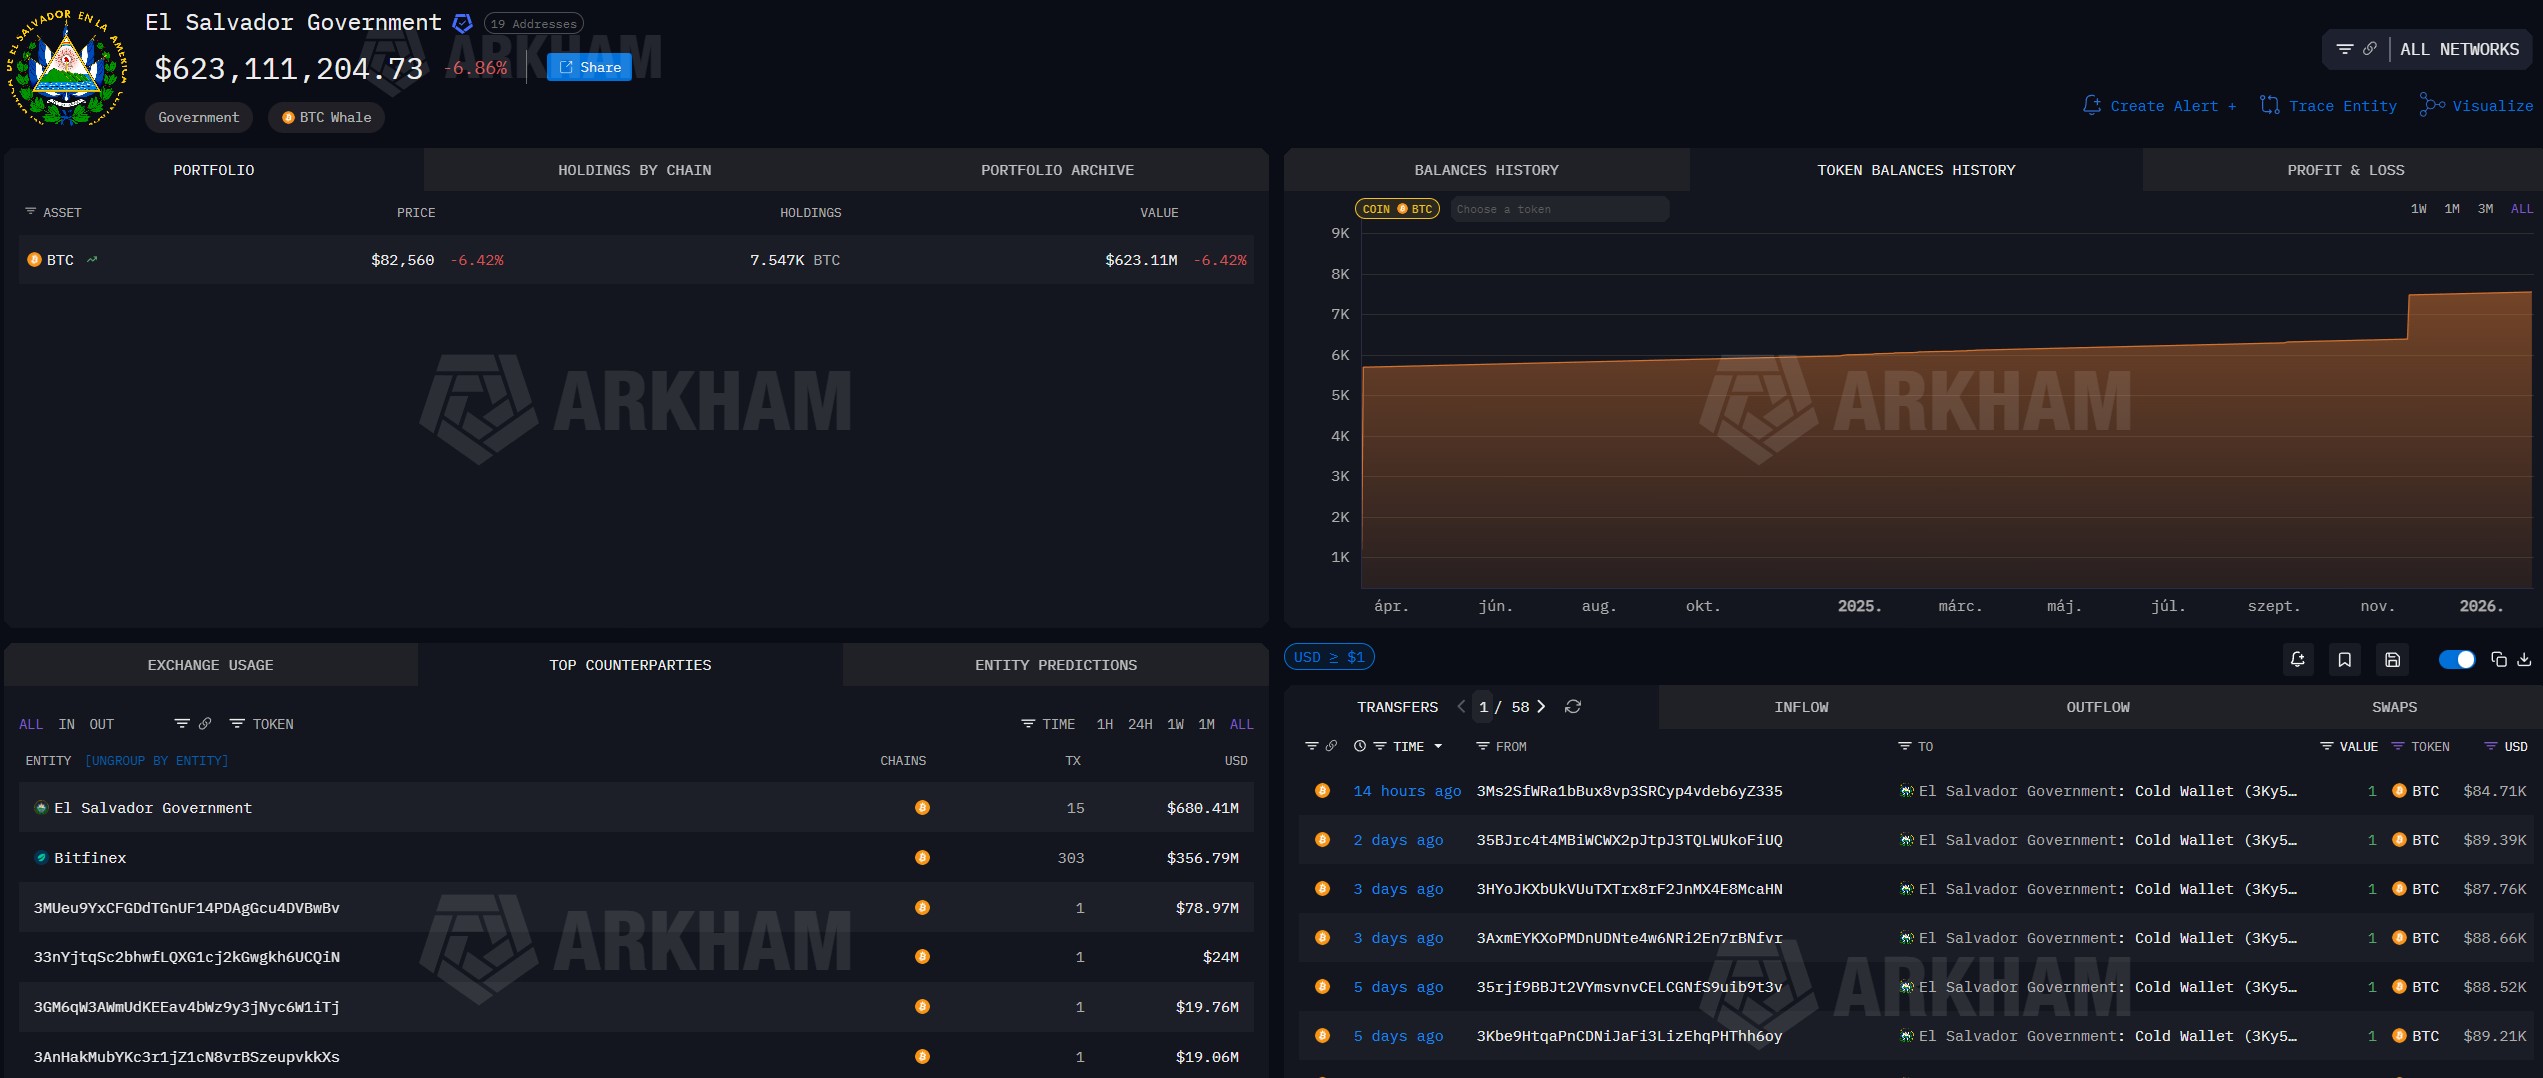Select the 1W chart time range
2543x1078 pixels.
click(x=2418, y=209)
